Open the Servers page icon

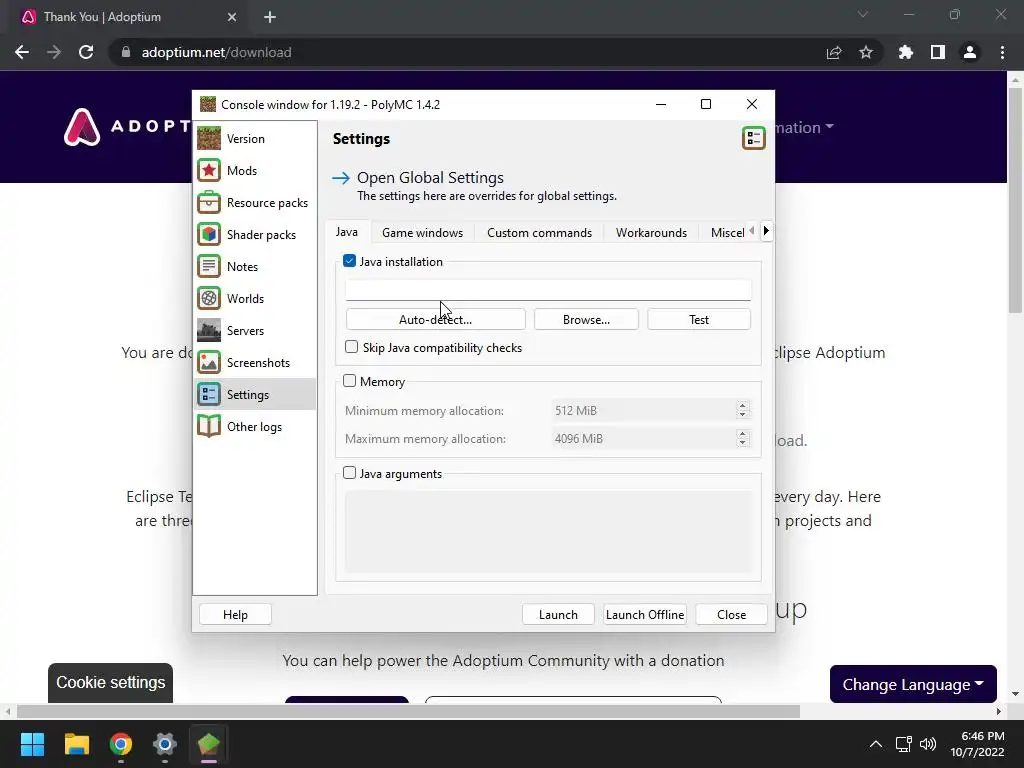(209, 330)
